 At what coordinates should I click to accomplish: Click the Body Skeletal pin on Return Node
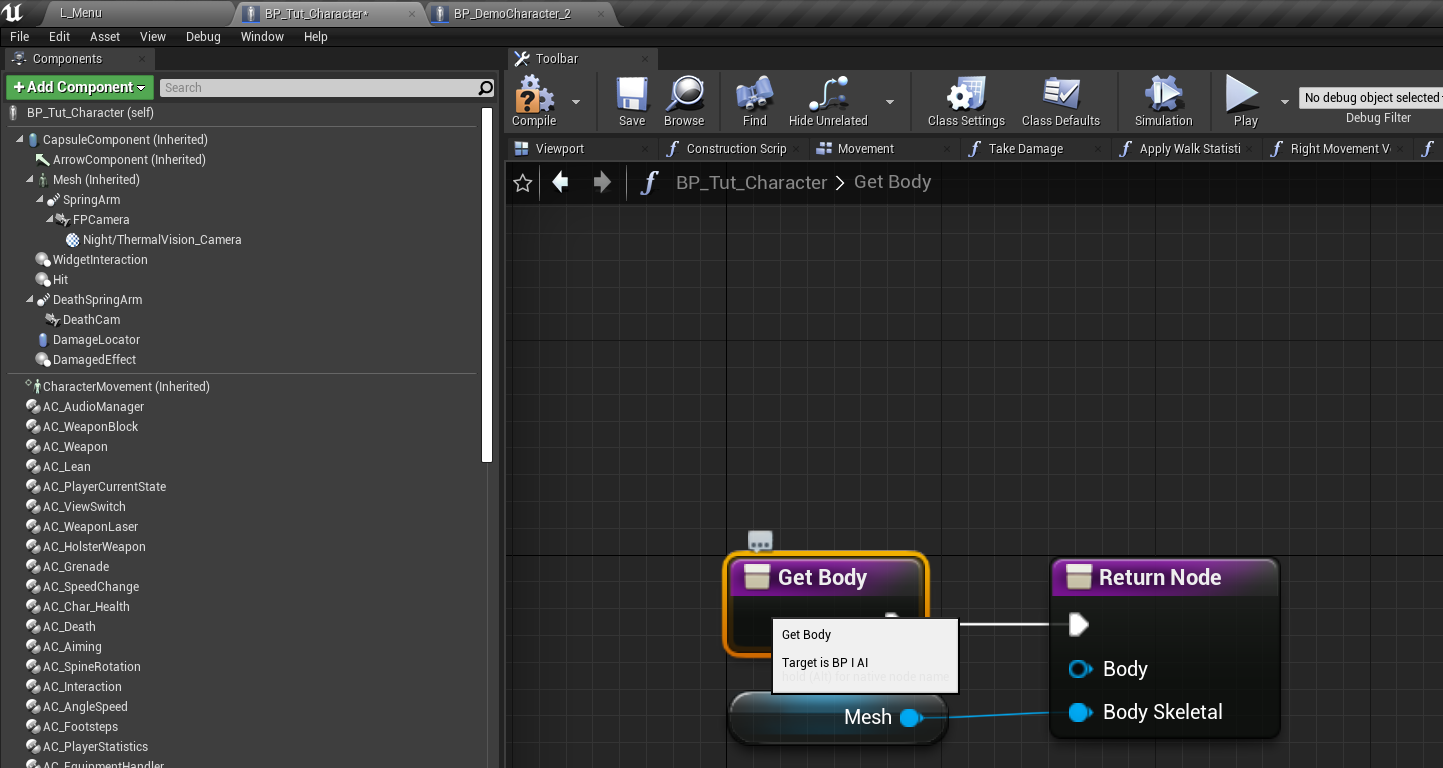(1080, 712)
